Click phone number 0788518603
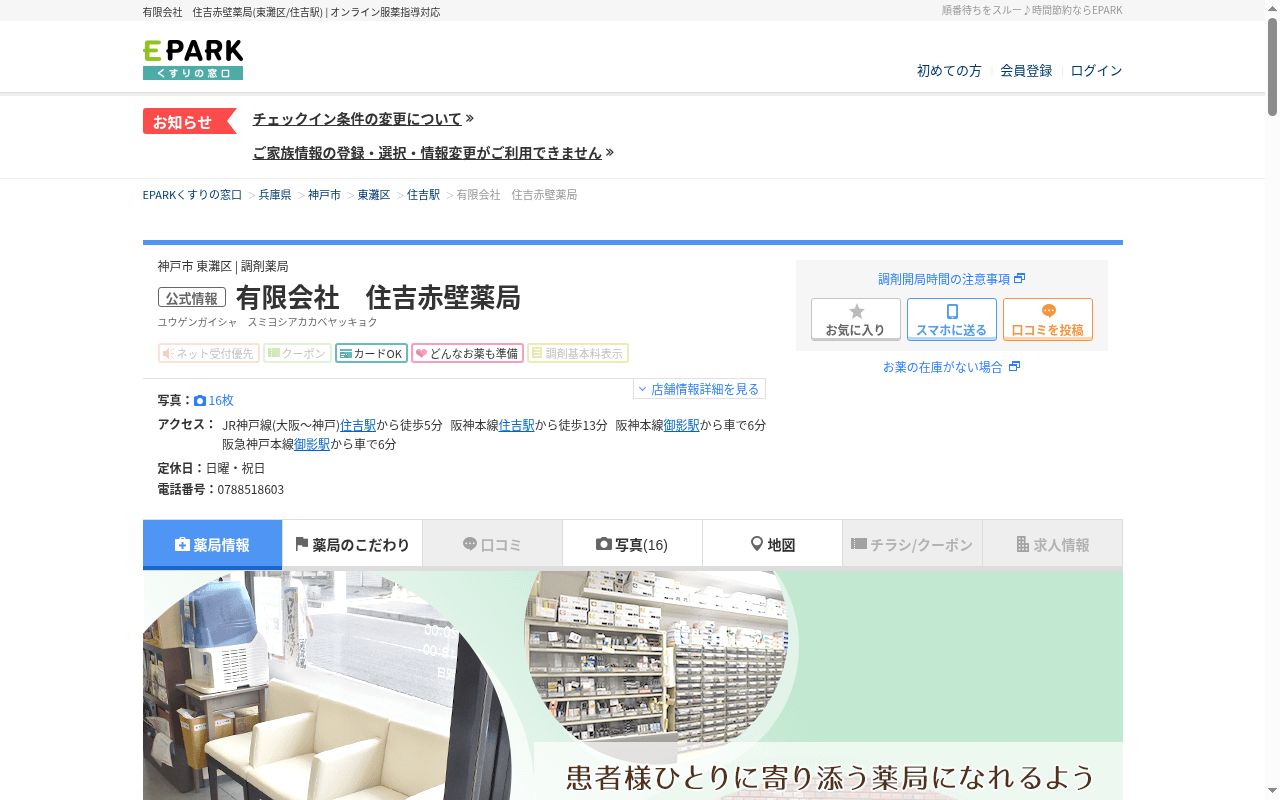This screenshot has width=1280, height=800. click(251, 490)
